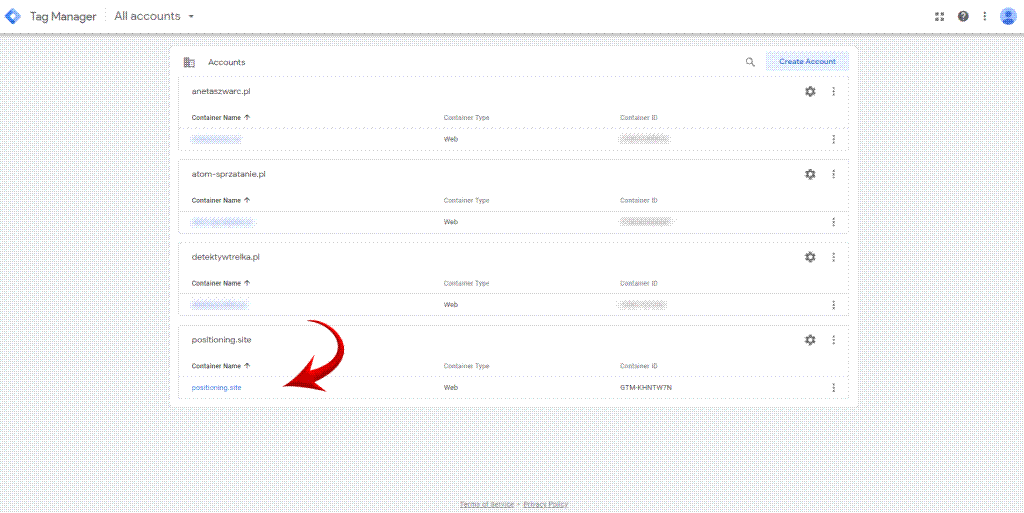Open settings gear for detektywtrelka.pl account

point(810,257)
